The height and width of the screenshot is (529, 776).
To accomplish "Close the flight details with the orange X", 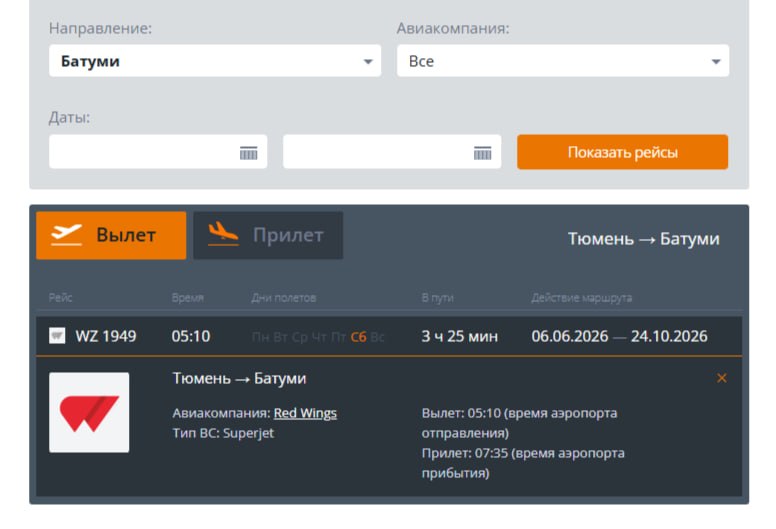I will click(722, 378).
